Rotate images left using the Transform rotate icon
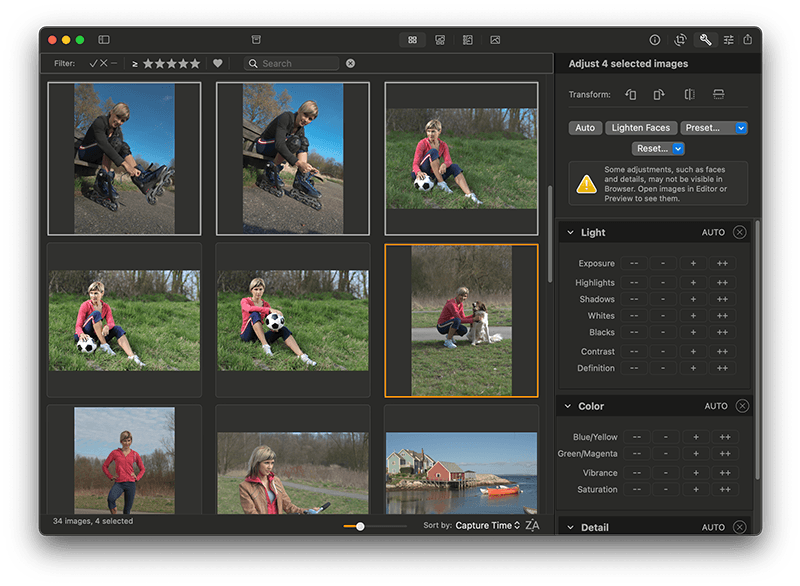This screenshot has height=586, width=800. 630,94
